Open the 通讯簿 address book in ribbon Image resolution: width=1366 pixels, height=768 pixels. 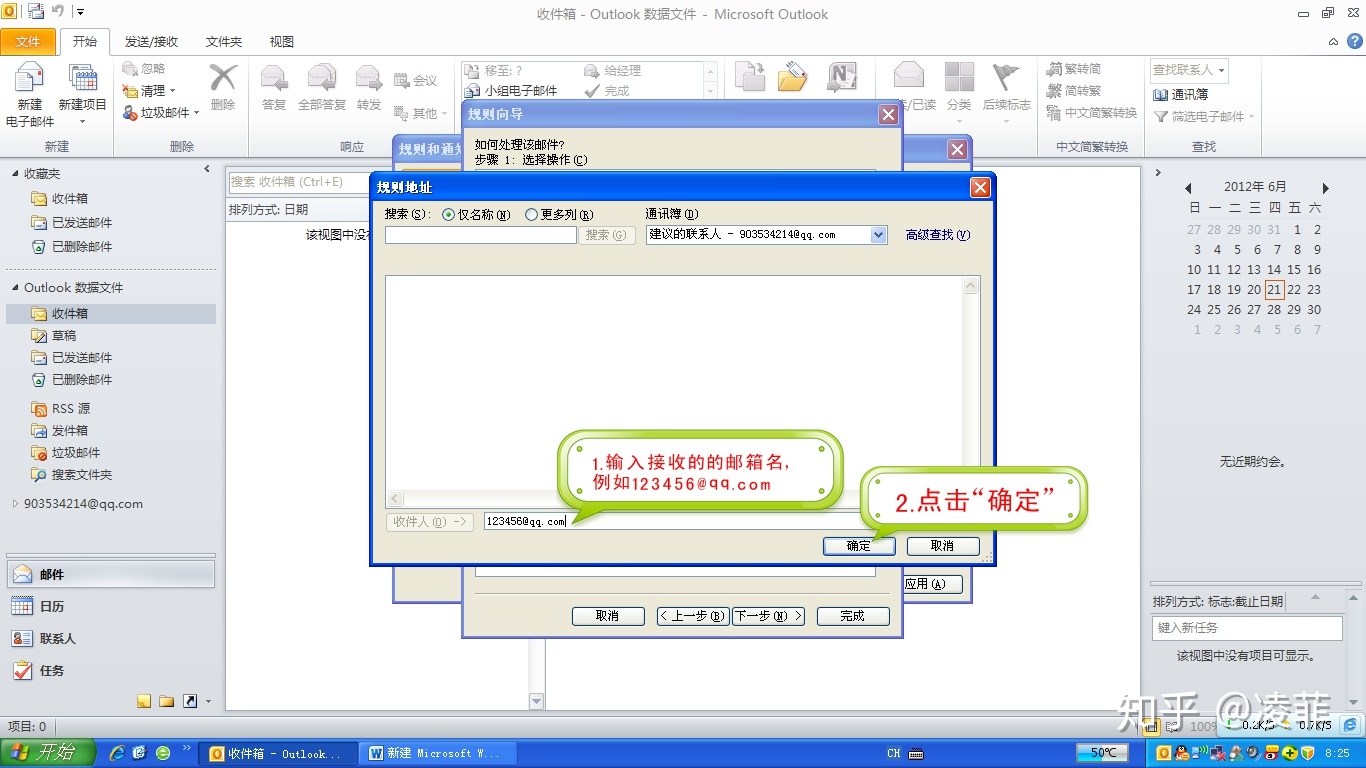pos(1181,94)
